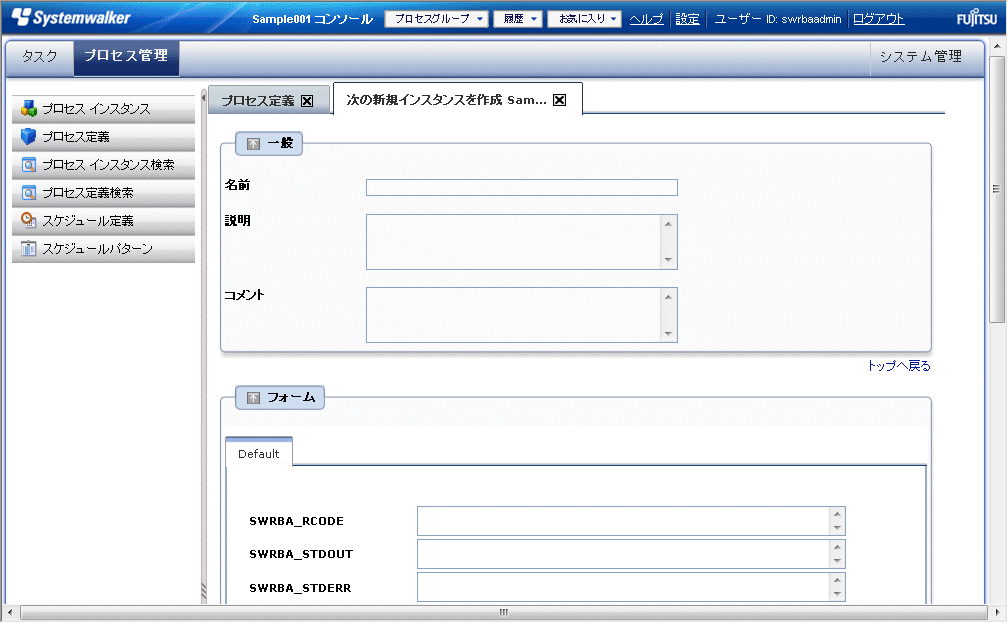This screenshot has height=623, width=1008.
Task: Open the 履歴 dropdown menu
Action: click(517, 19)
